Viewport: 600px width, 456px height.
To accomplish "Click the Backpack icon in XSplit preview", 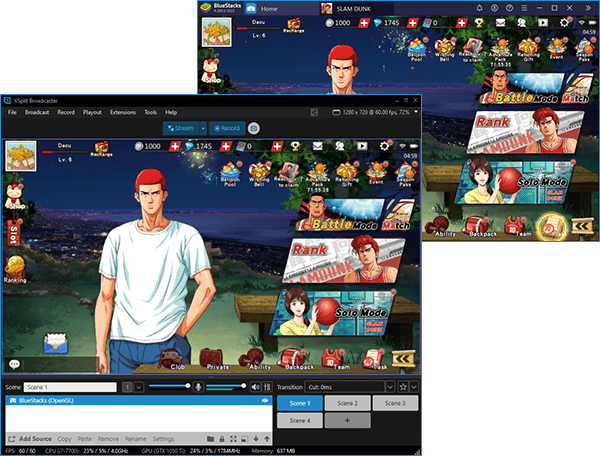I will click(x=294, y=359).
